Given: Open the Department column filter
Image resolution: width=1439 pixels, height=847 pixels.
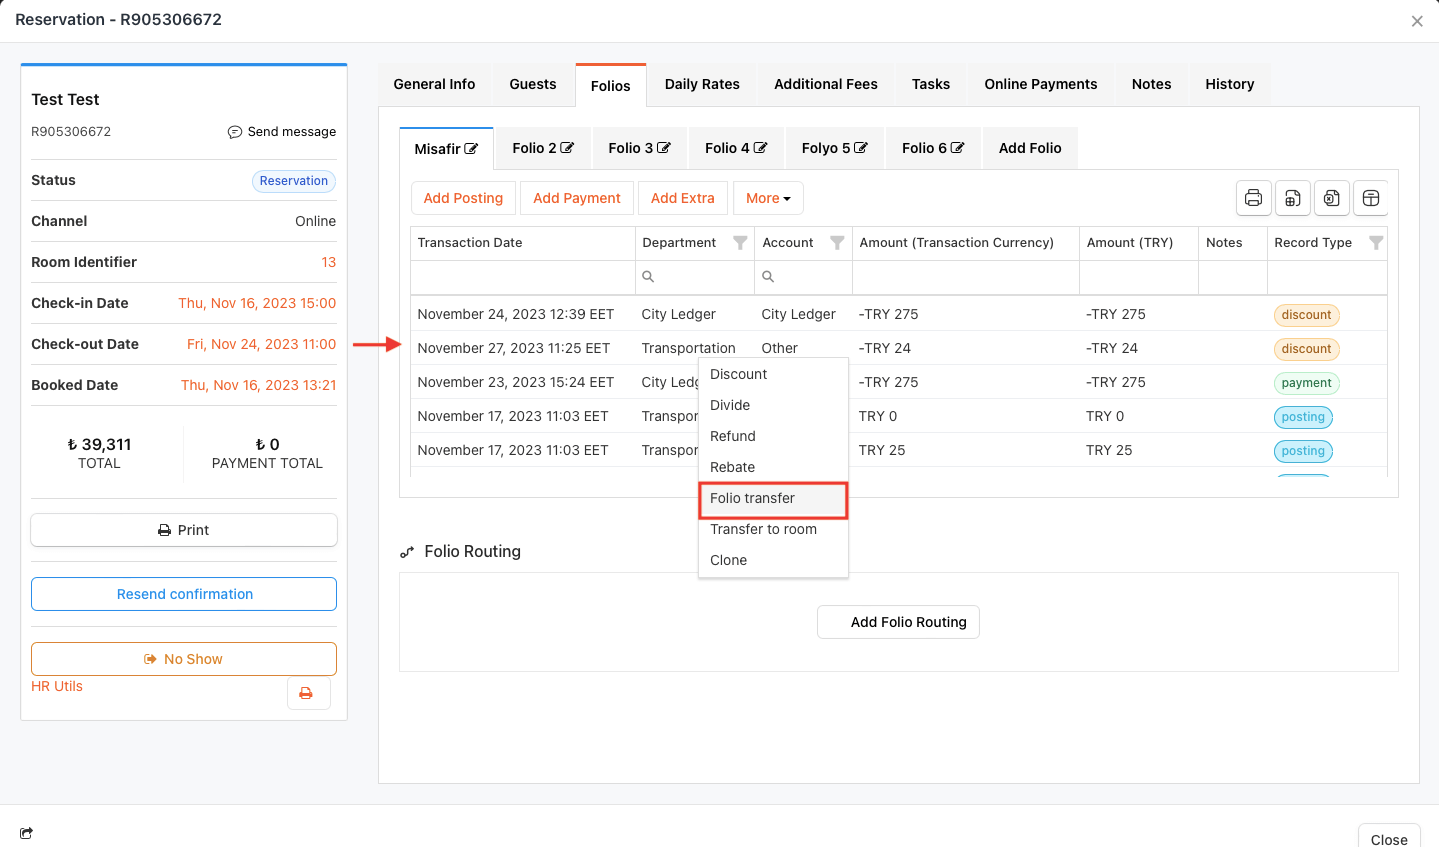Looking at the screenshot, I should point(740,243).
